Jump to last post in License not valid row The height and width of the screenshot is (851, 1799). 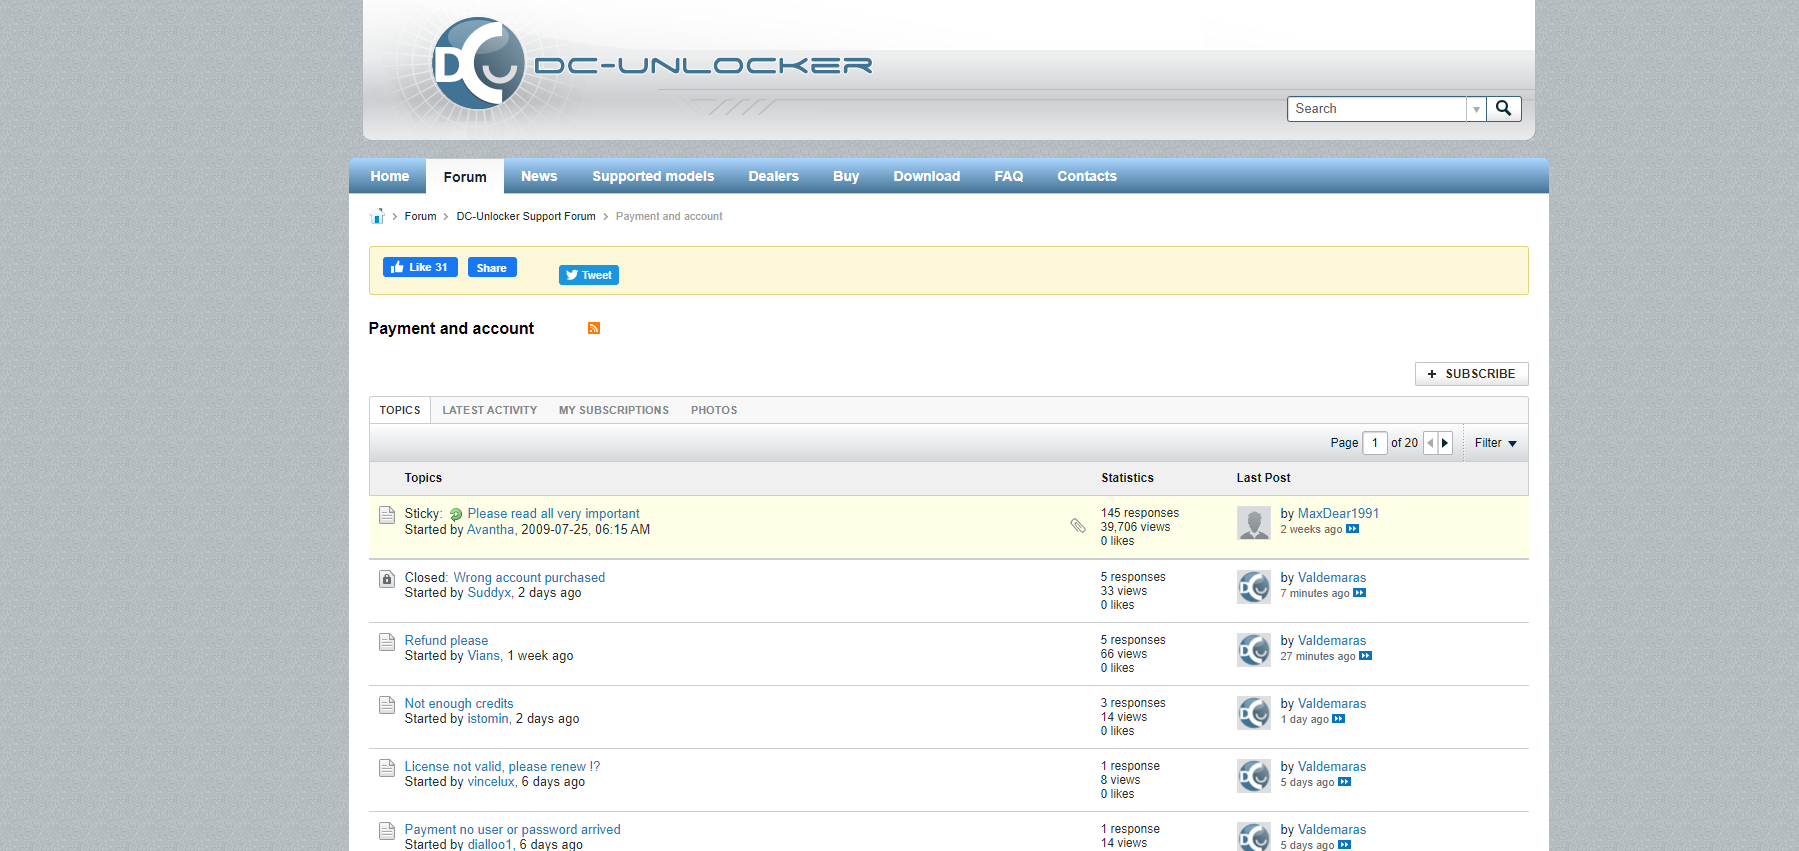[1344, 782]
